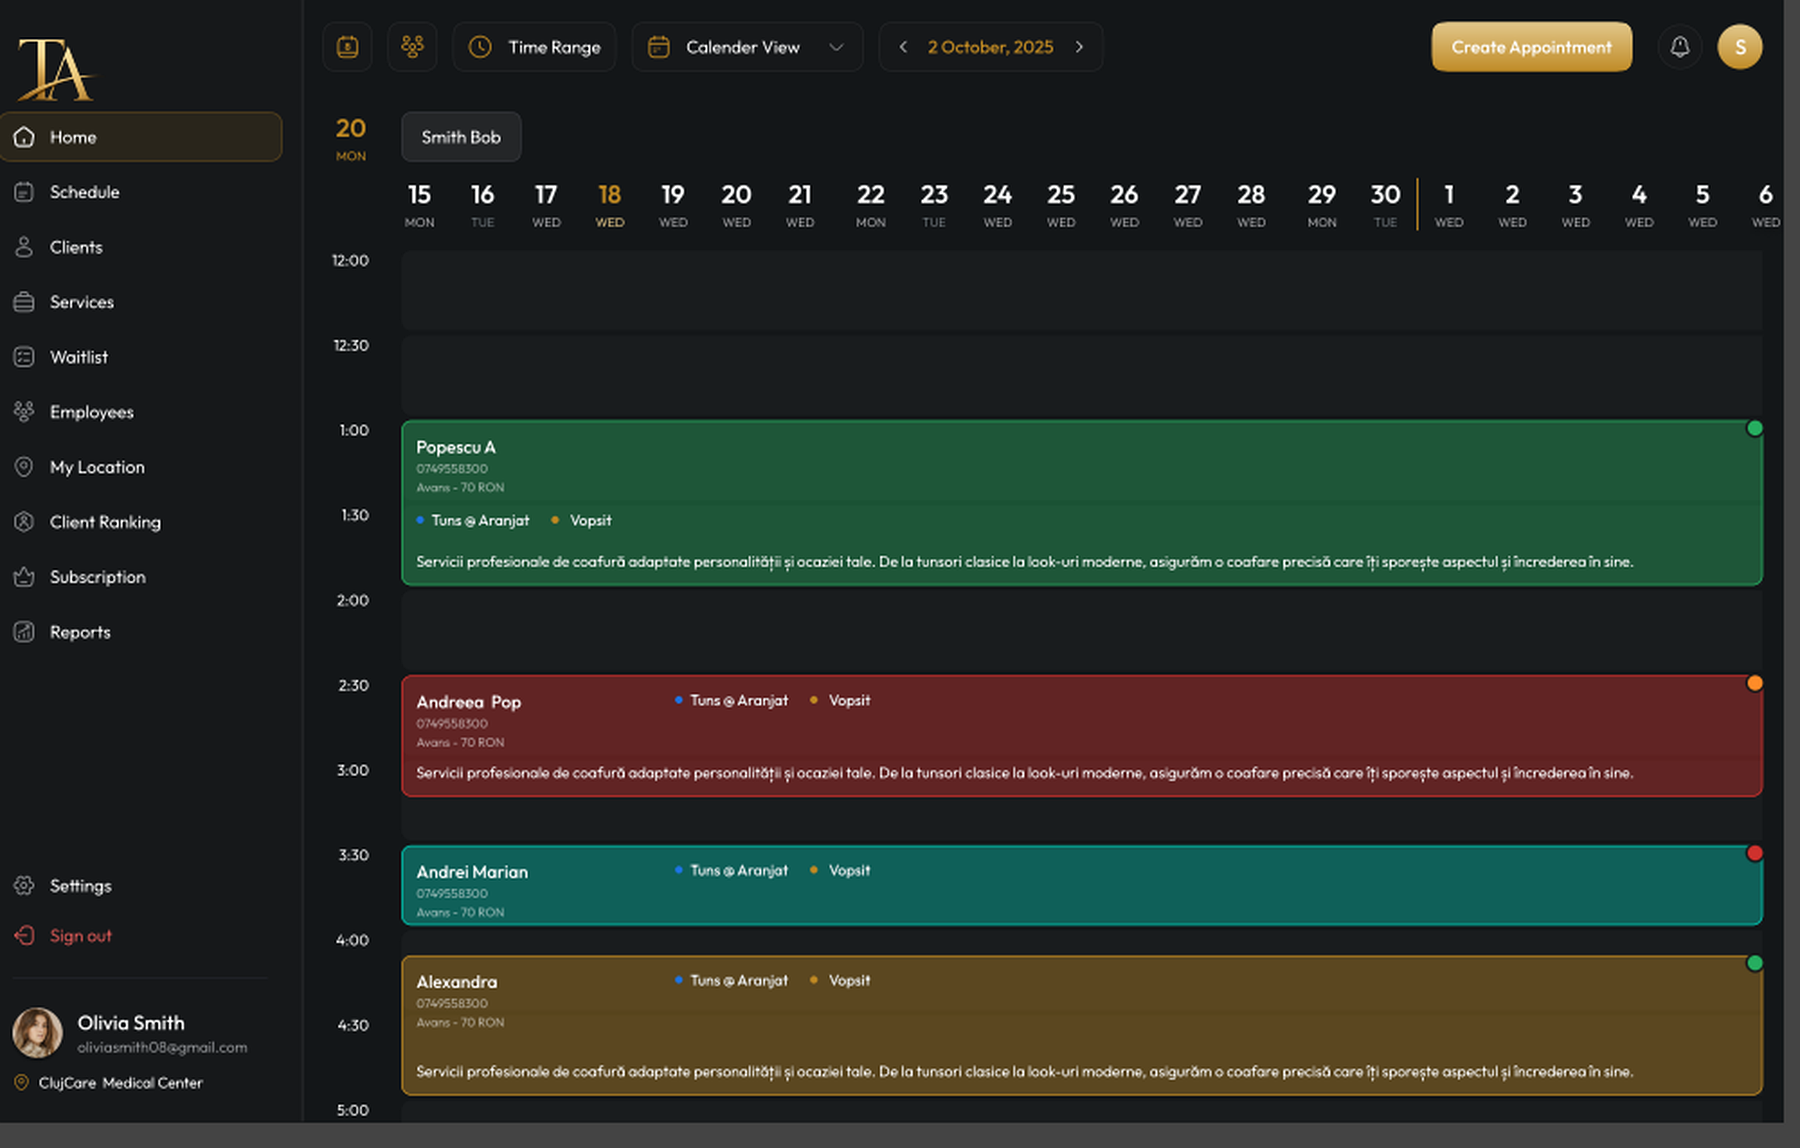Open the Services section
This screenshot has width=1800, height=1148.
[x=82, y=302]
